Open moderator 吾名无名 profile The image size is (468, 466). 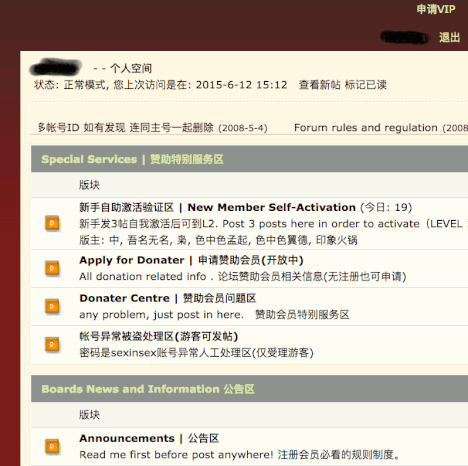(148, 240)
